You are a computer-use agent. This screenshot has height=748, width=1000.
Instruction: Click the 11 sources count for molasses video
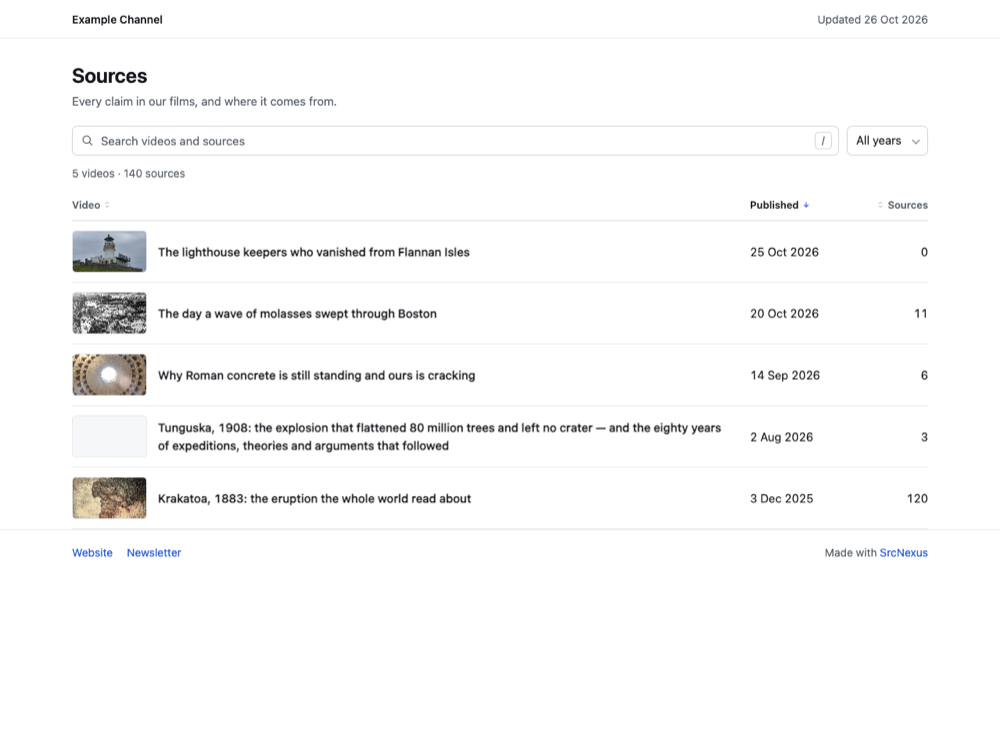coord(921,314)
